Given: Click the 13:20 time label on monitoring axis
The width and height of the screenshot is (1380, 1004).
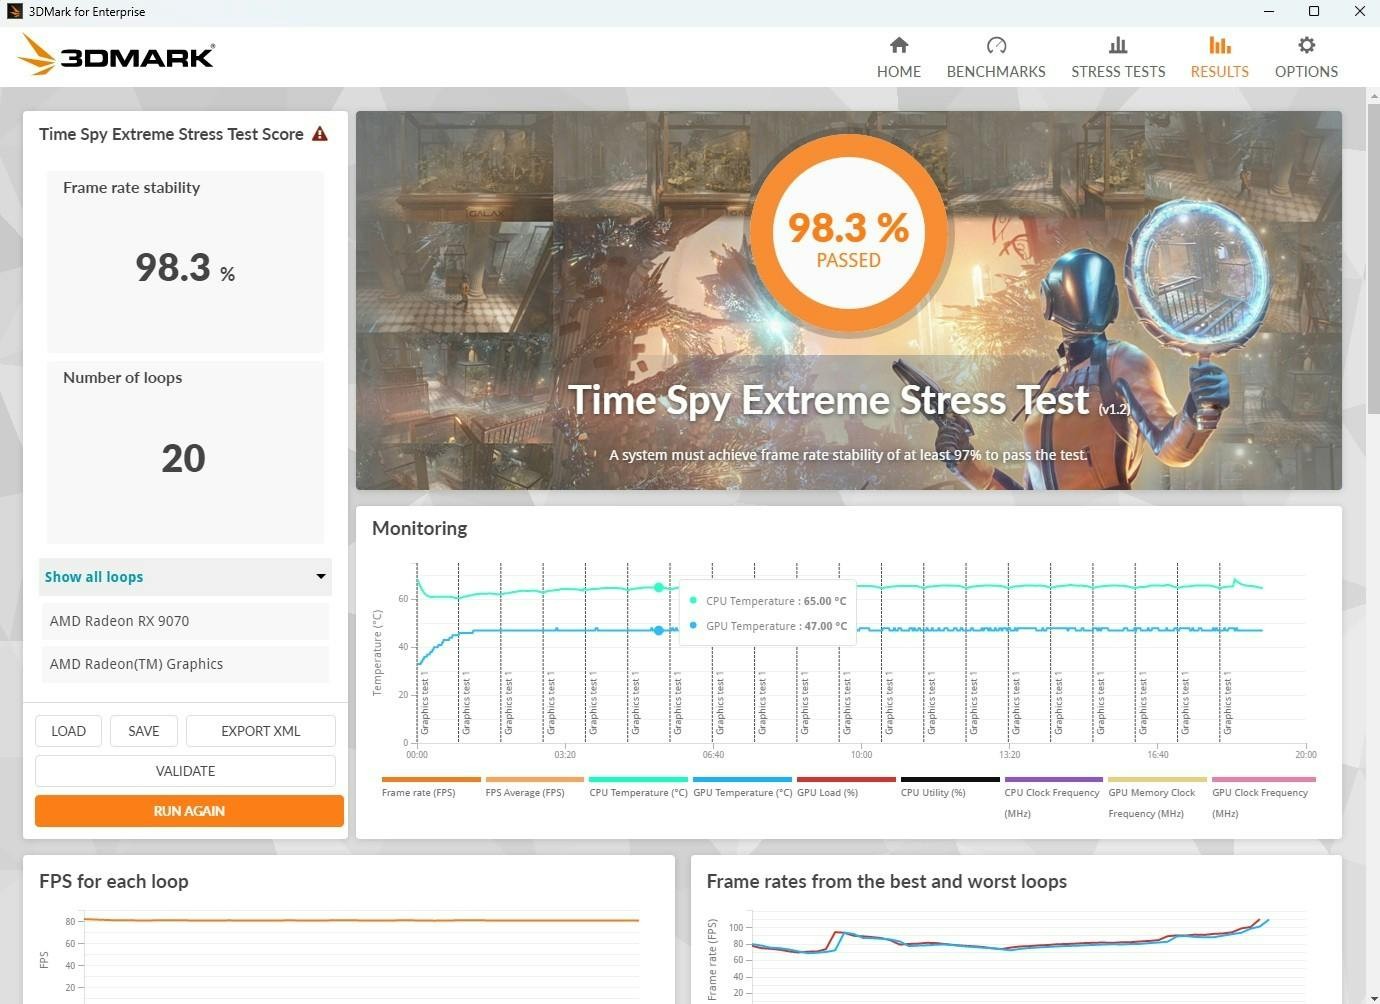Looking at the screenshot, I should [x=1009, y=755].
